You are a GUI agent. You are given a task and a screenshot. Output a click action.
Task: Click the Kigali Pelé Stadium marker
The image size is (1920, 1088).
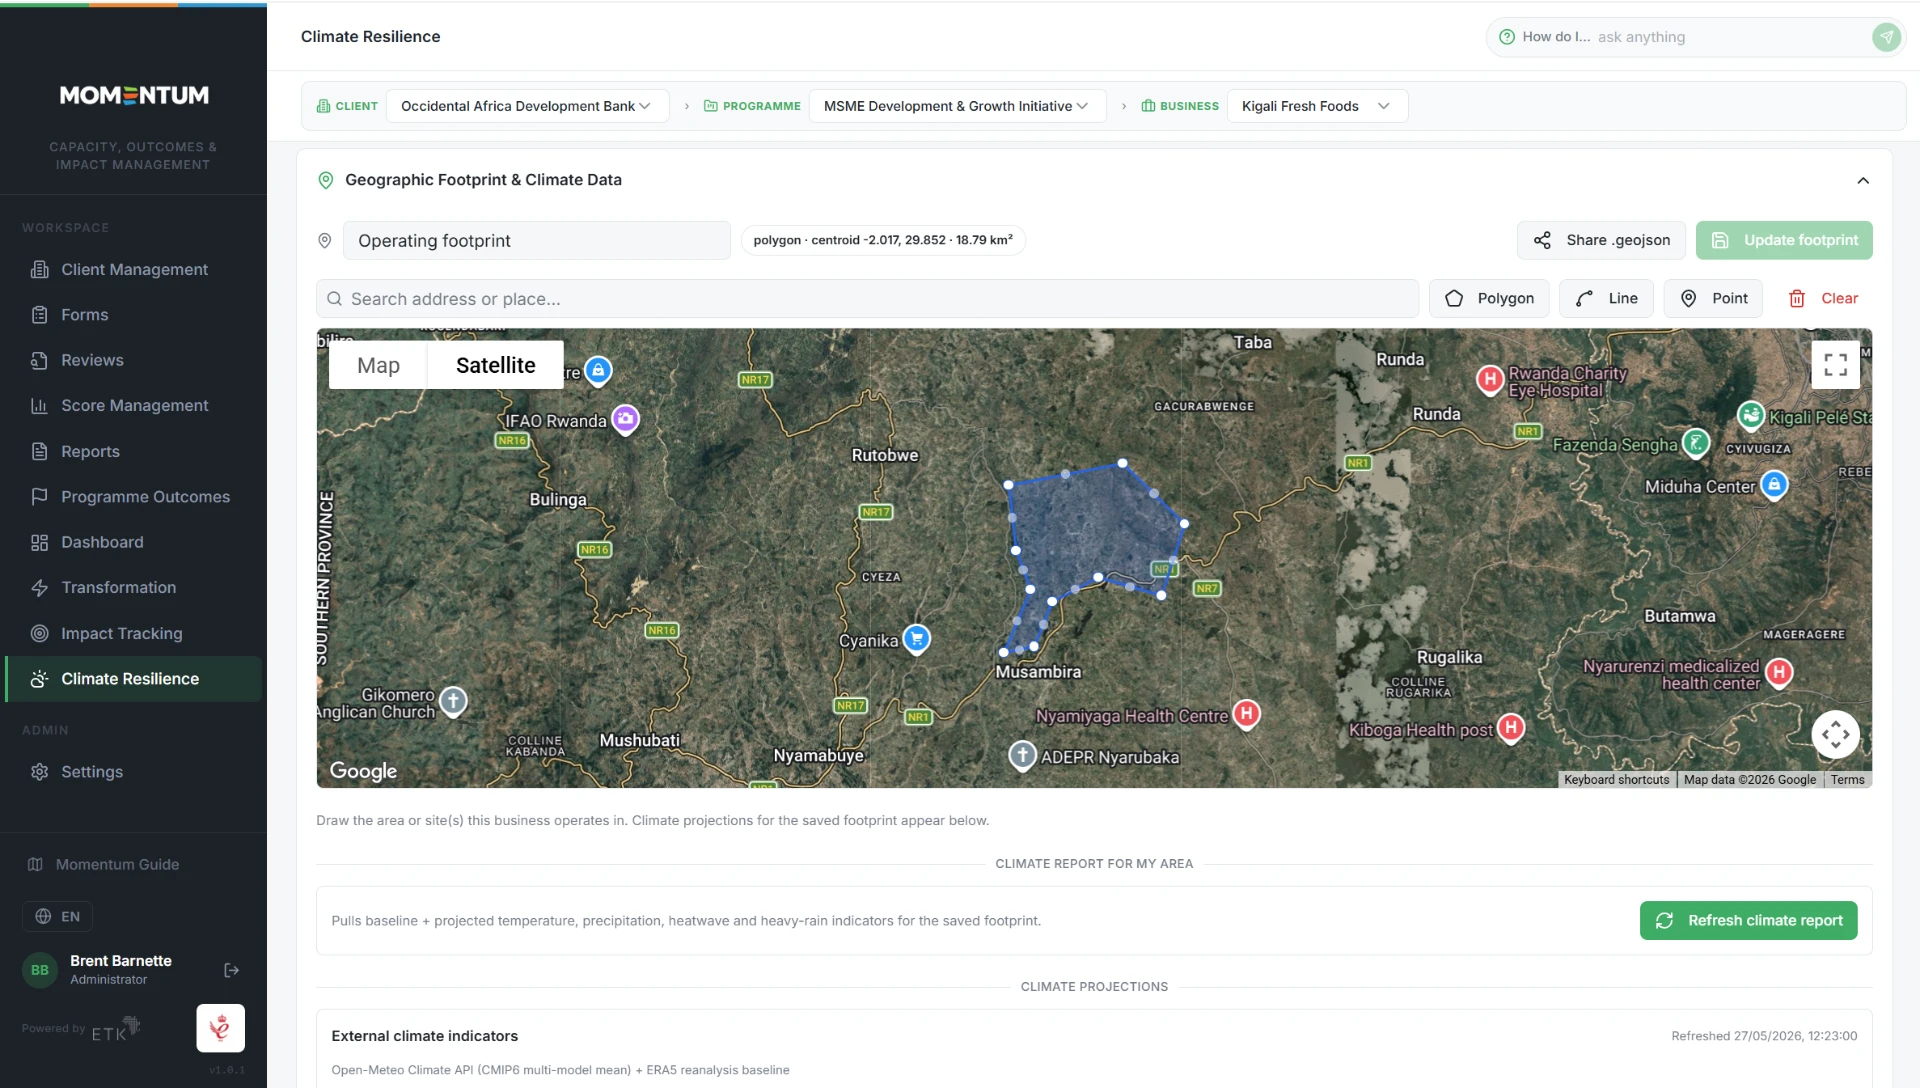(x=1750, y=415)
